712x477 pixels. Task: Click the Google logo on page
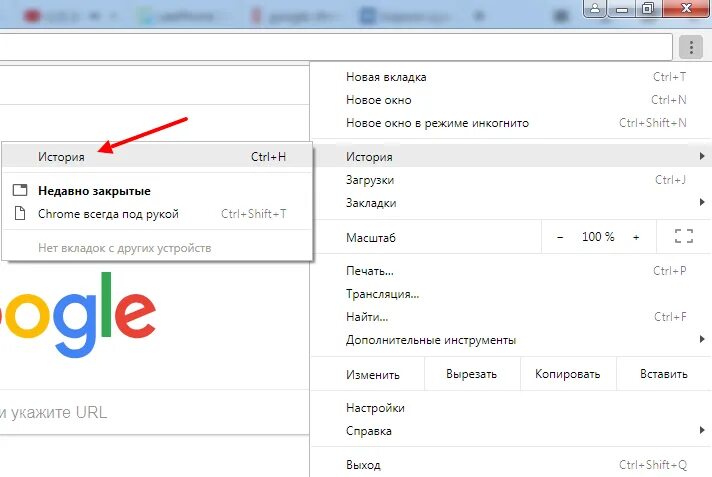77,314
